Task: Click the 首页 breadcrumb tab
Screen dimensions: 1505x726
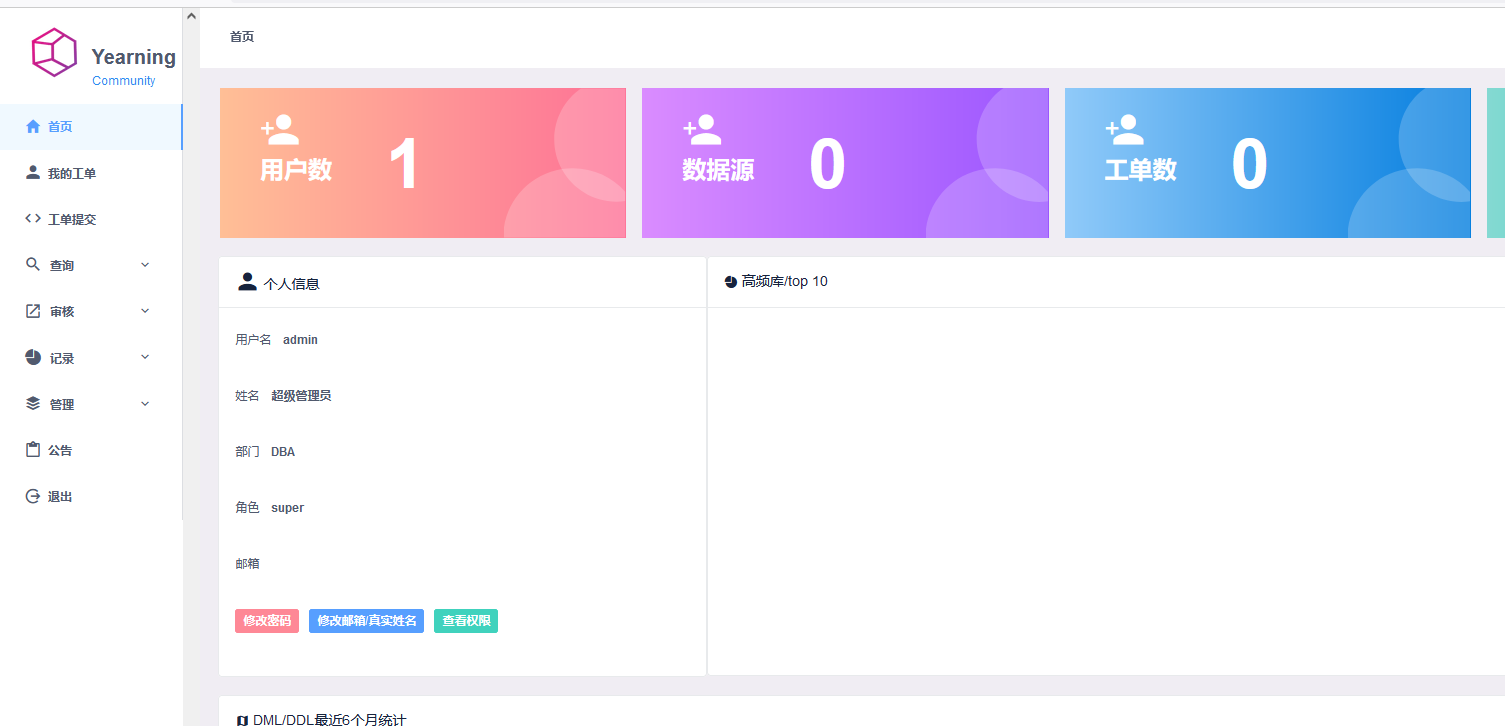Action: coord(242,37)
